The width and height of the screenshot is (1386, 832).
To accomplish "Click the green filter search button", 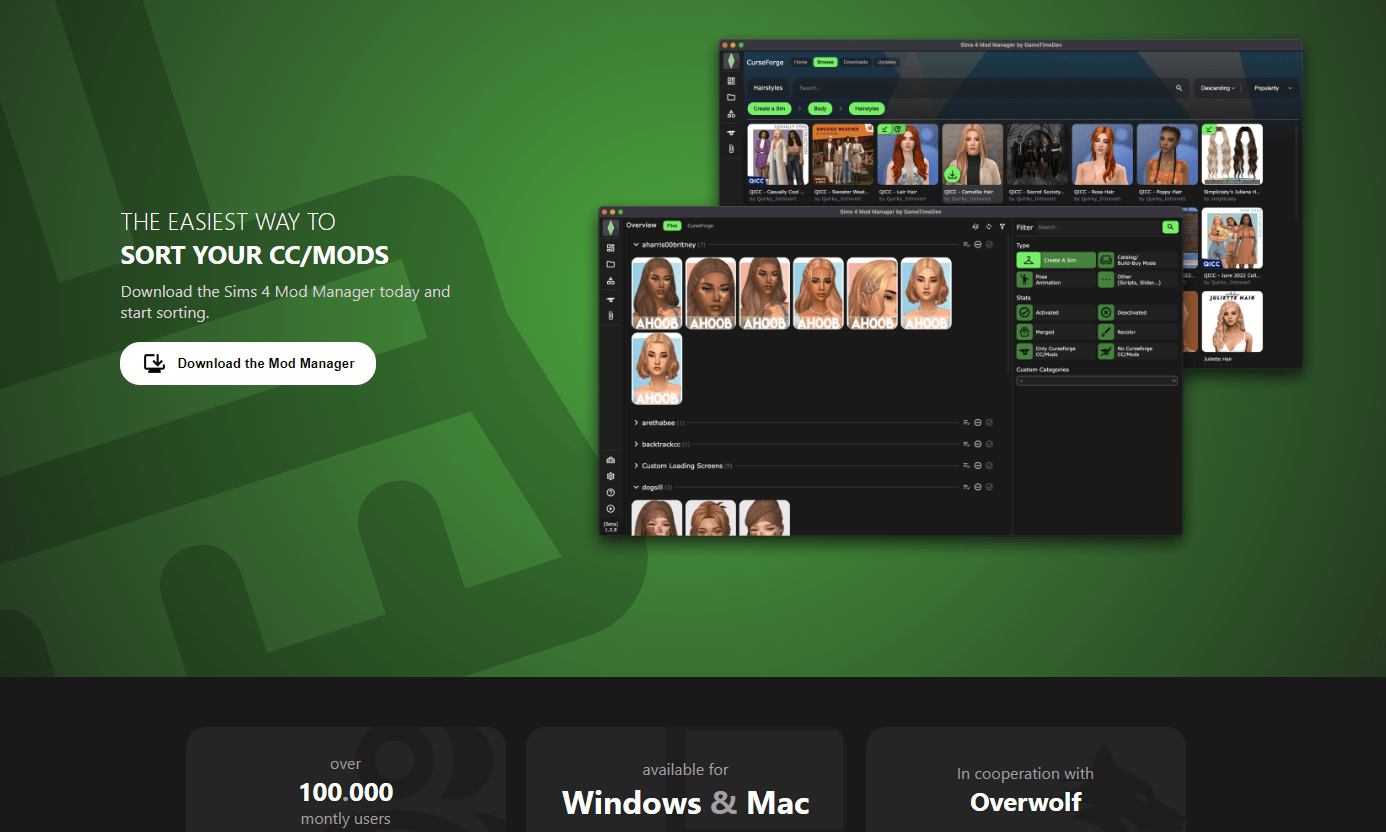I will tap(1170, 227).
